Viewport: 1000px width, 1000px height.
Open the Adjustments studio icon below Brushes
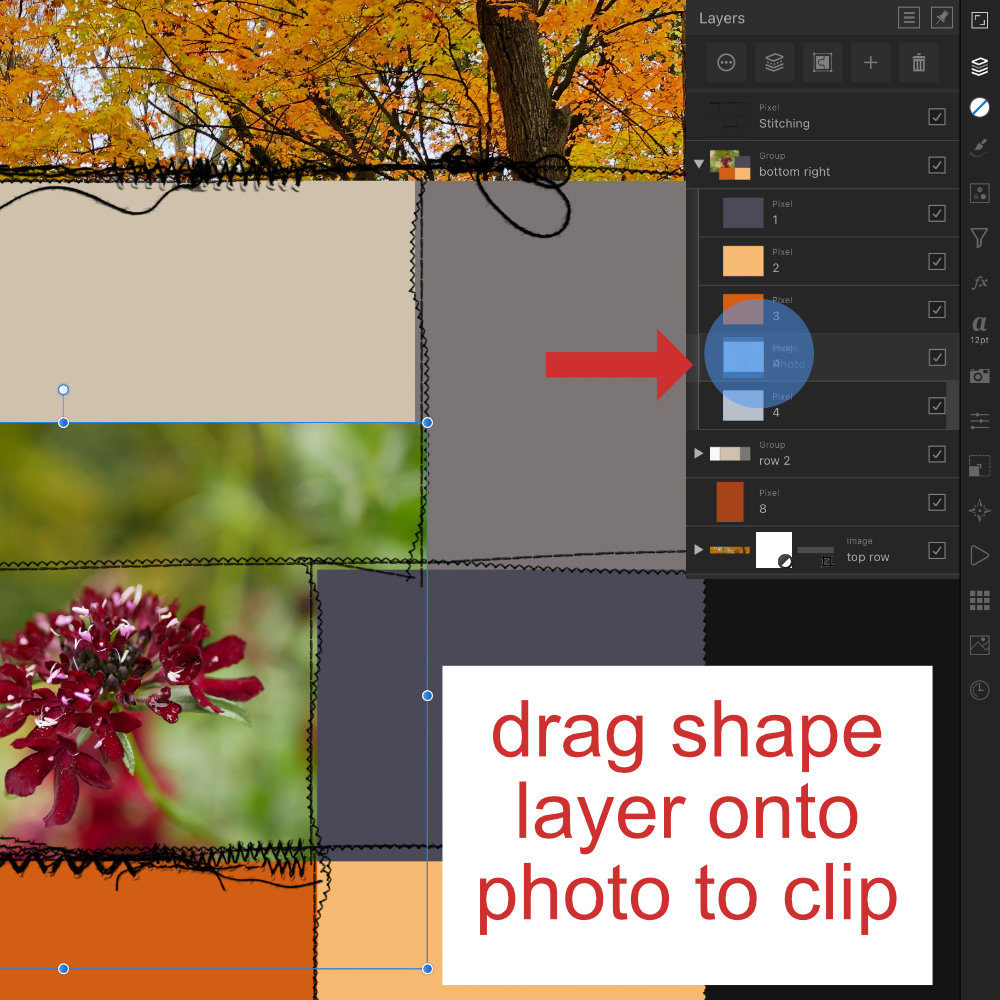(x=980, y=193)
